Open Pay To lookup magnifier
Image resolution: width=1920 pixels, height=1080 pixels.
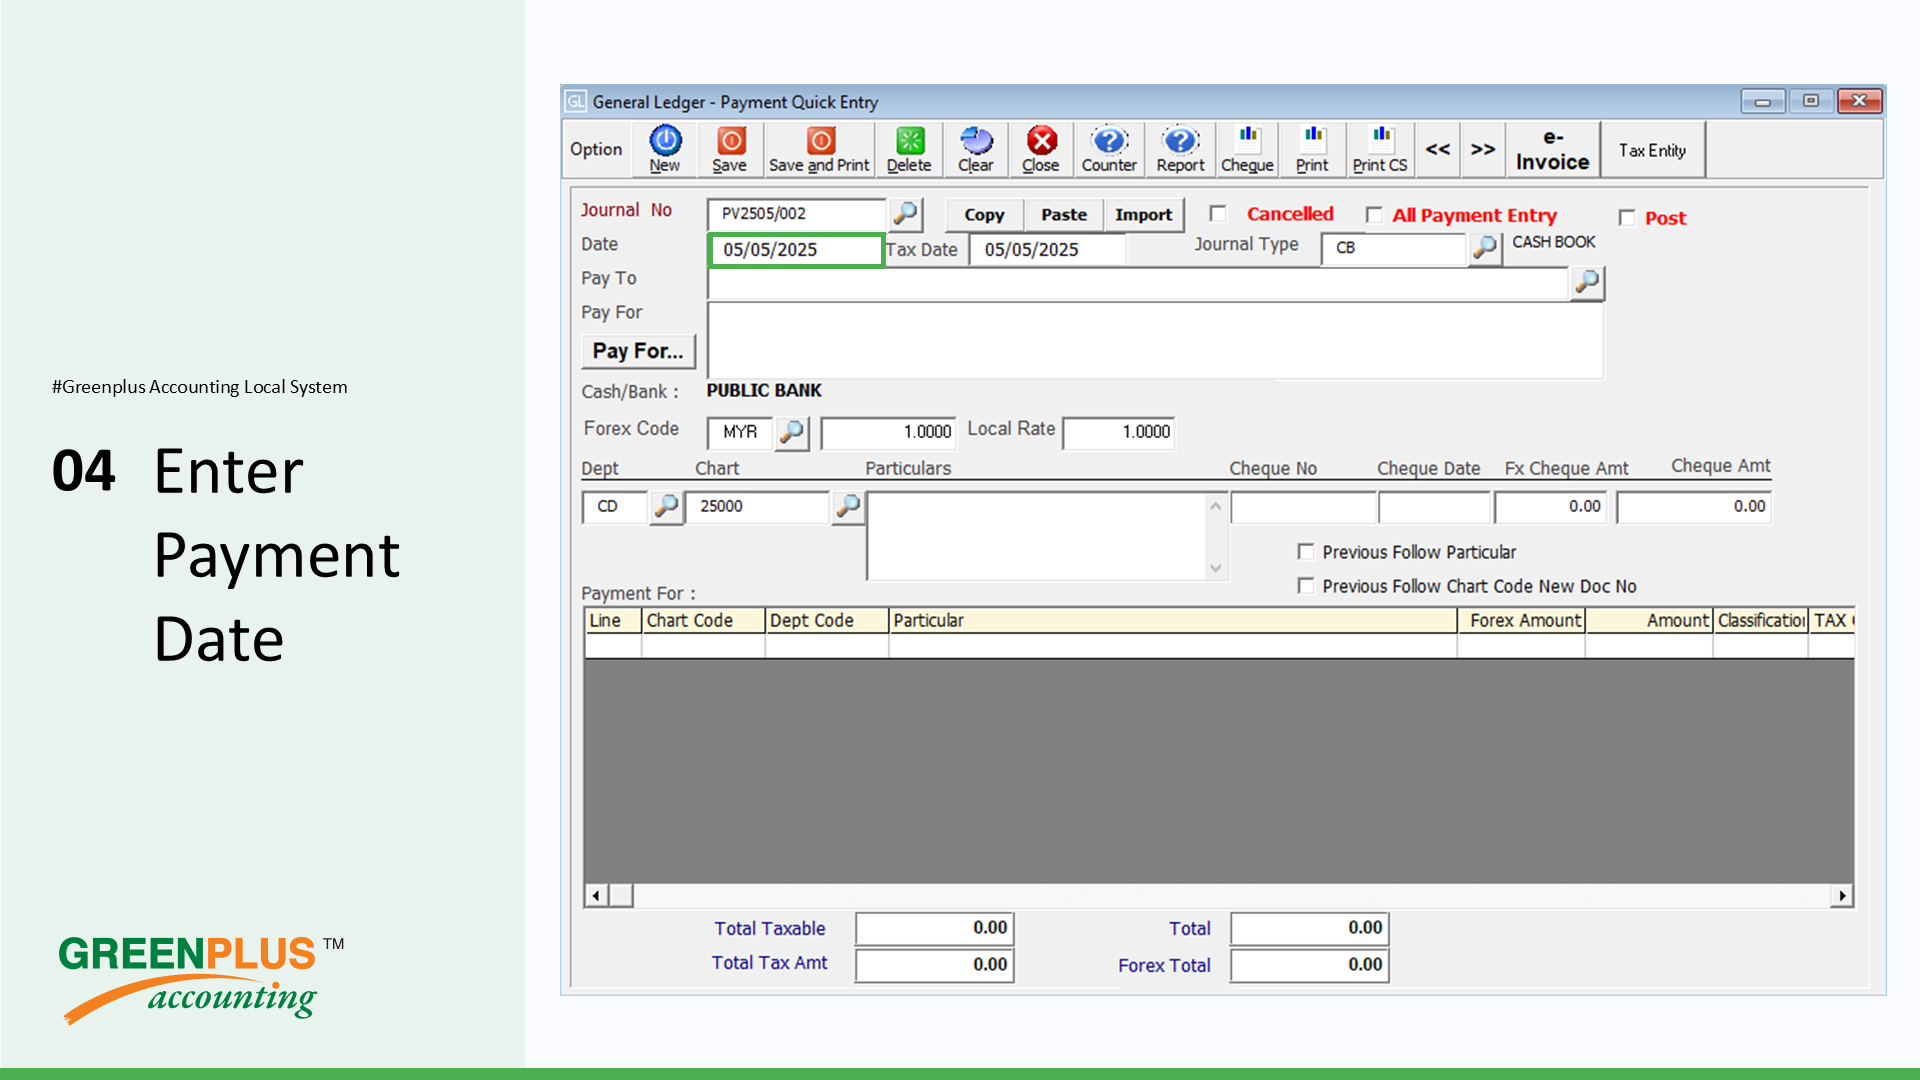(1587, 283)
